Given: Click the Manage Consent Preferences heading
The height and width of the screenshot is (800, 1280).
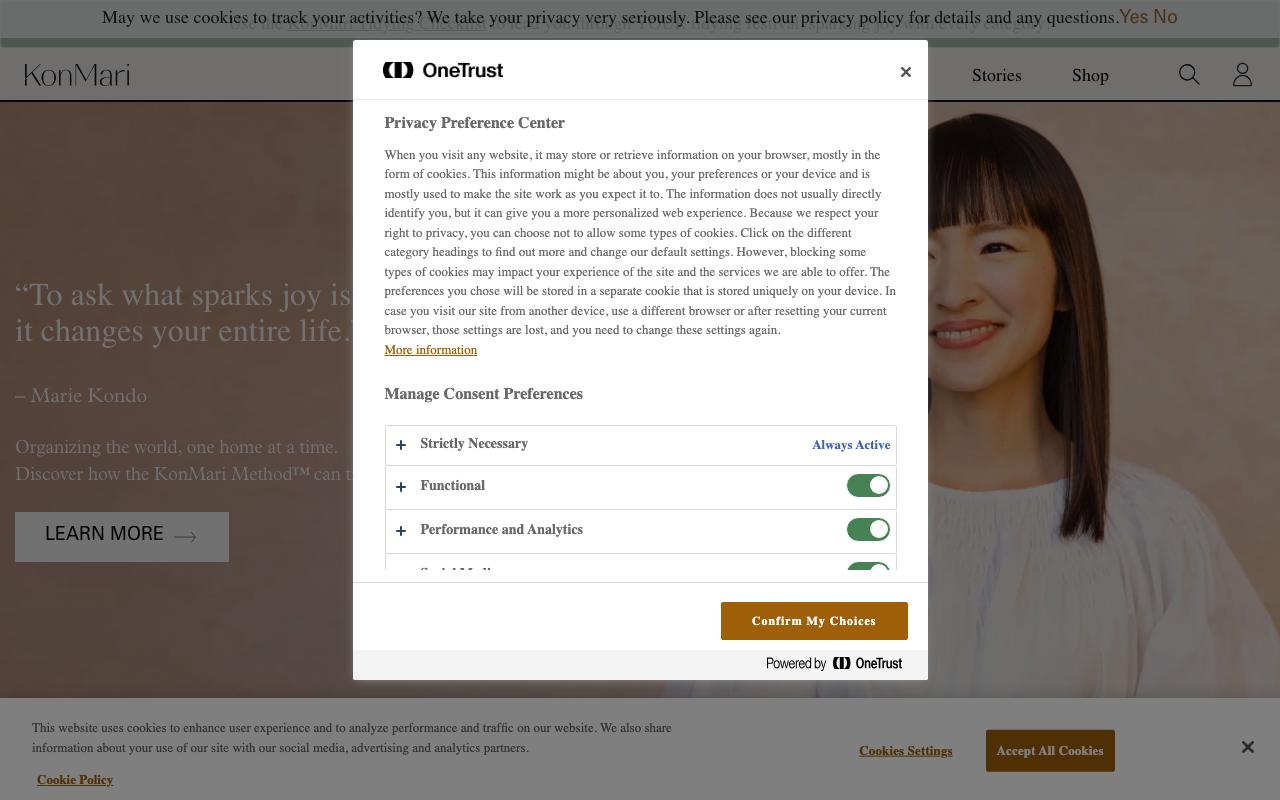Looking at the screenshot, I should (x=483, y=394).
